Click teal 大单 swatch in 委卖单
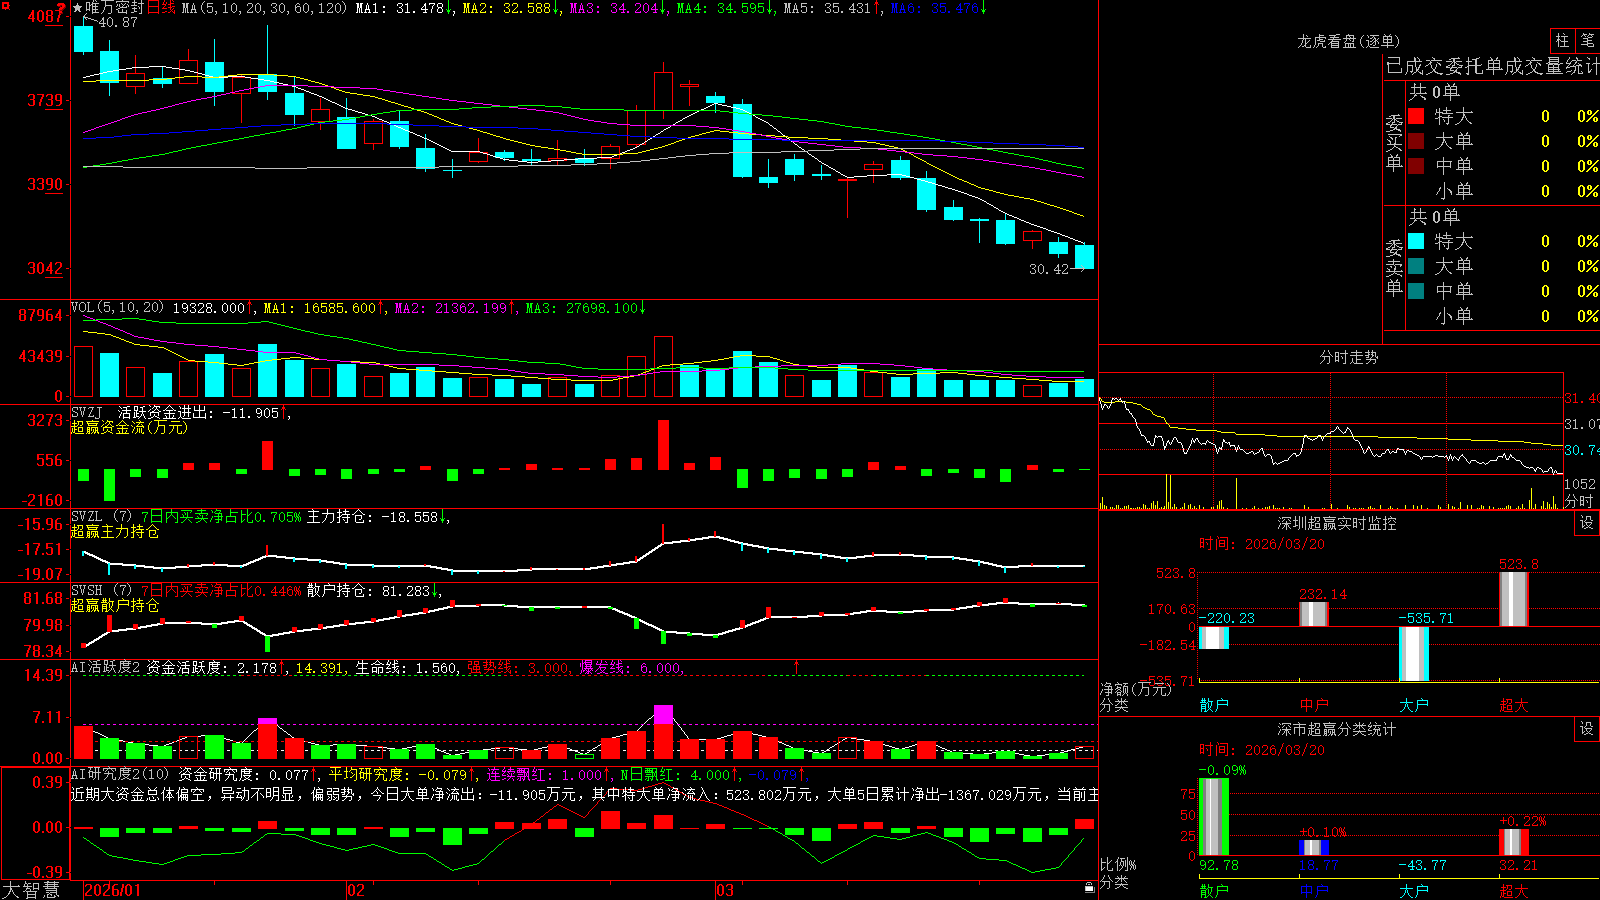The image size is (1600, 900). tap(1416, 266)
